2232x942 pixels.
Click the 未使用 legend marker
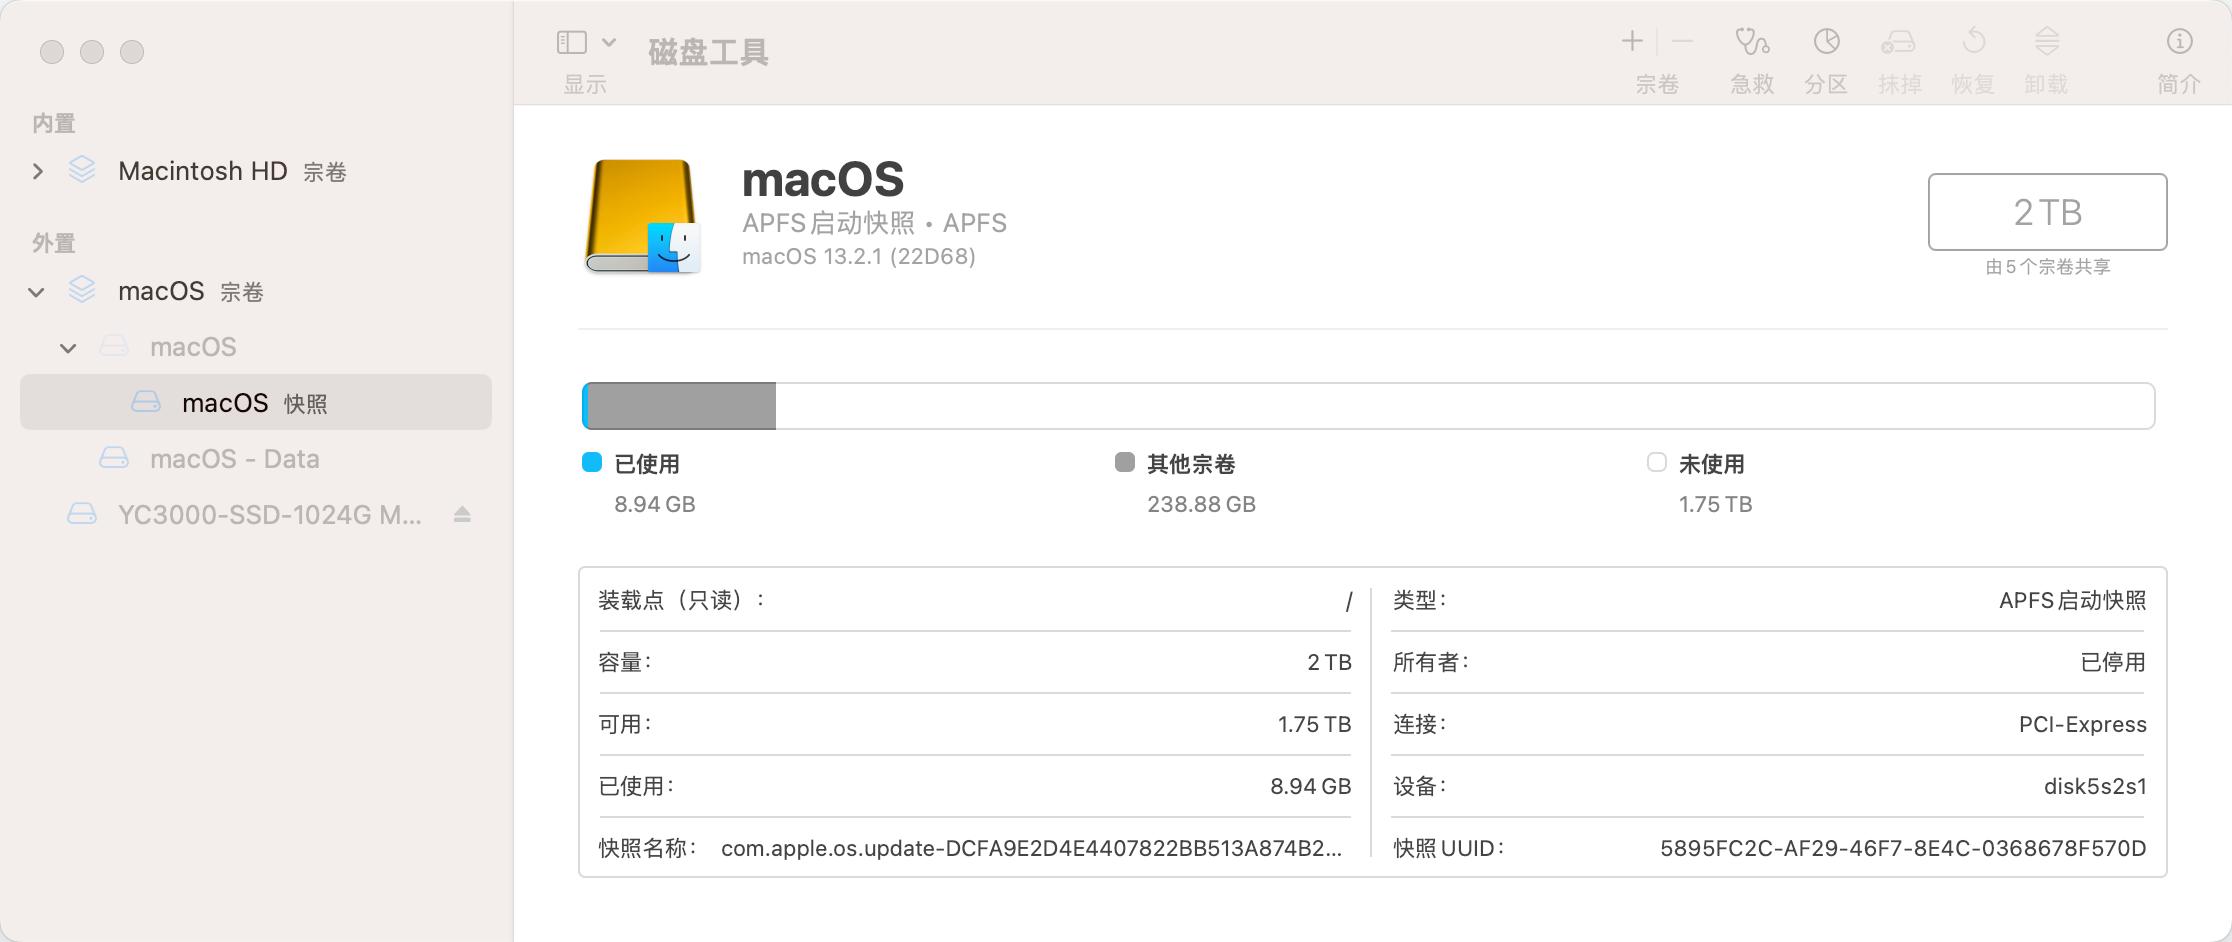tap(1656, 463)
